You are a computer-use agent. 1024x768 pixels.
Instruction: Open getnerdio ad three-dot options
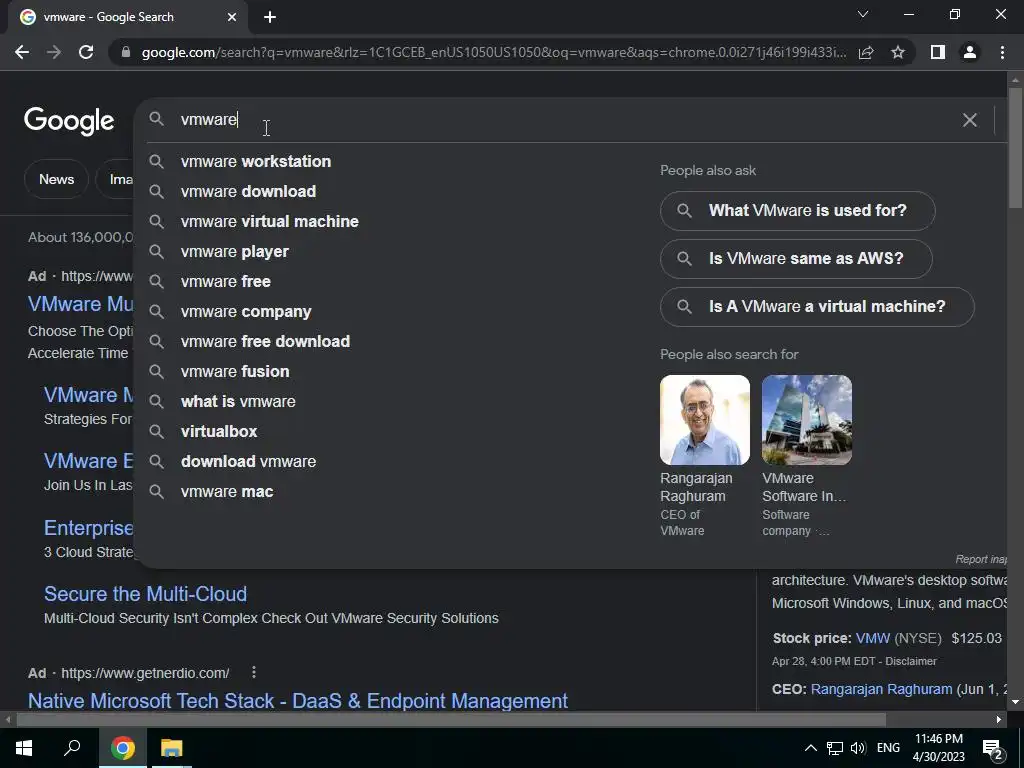[253, 672]
